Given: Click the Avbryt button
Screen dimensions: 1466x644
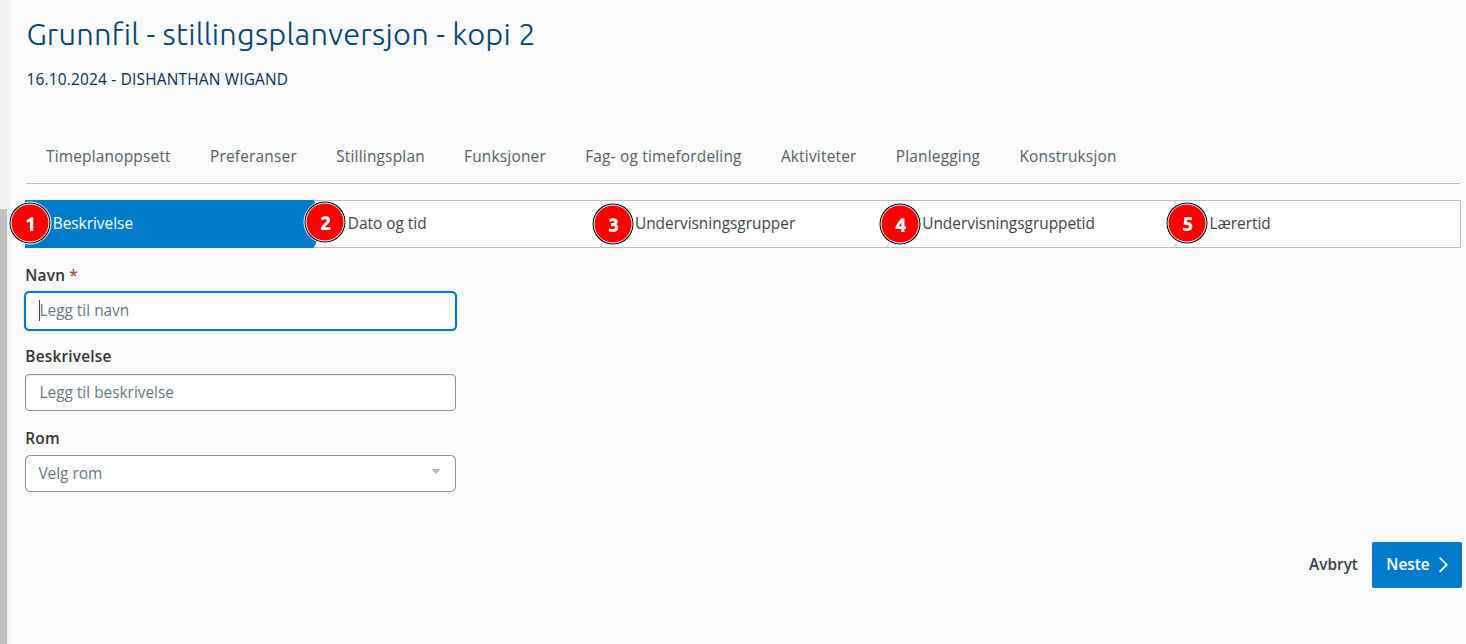Looking at the screenshot, I should pos(1333,565).
